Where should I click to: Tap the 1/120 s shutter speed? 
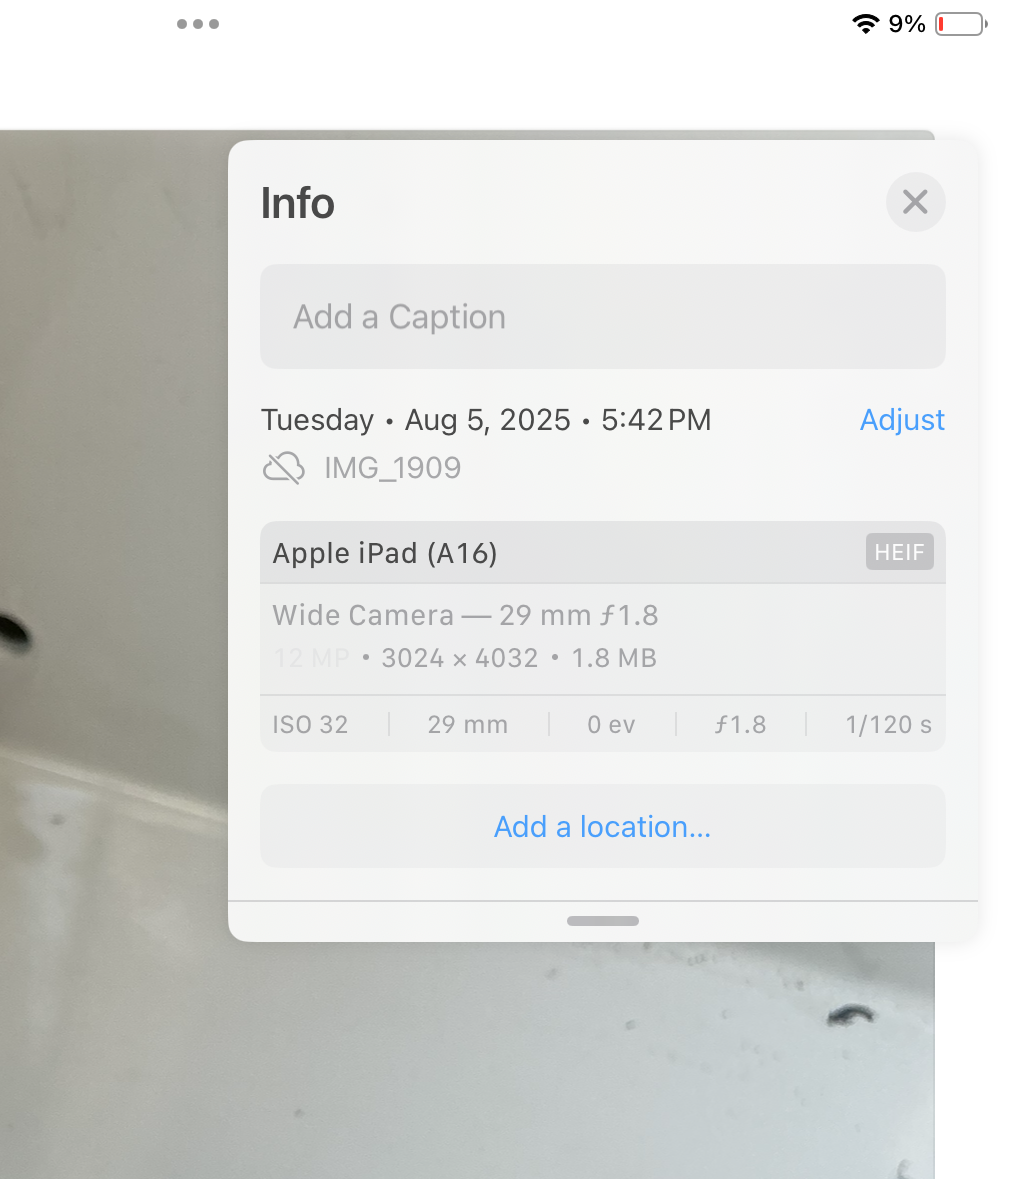pos(888,725)
